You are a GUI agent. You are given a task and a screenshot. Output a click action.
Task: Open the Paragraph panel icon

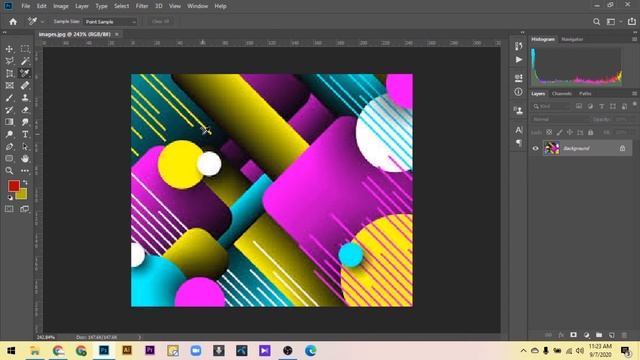coord(518,143)
